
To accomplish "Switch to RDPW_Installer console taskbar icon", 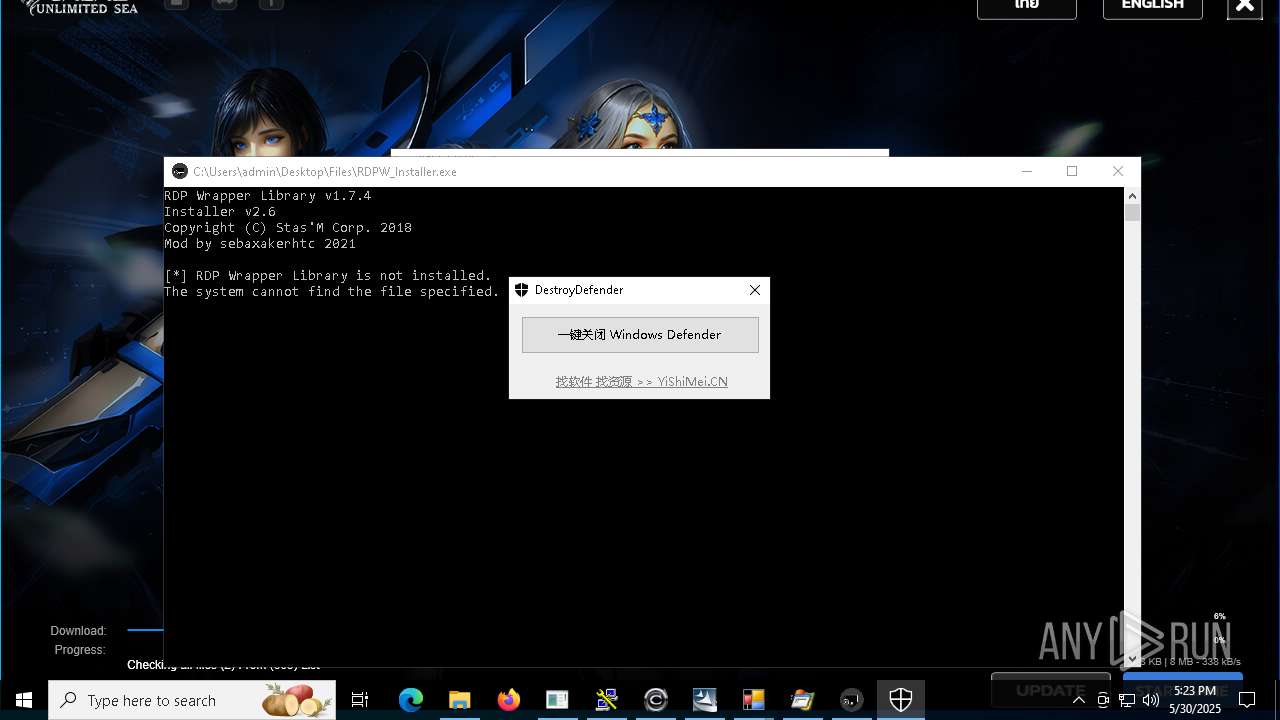I will [851, 700].
